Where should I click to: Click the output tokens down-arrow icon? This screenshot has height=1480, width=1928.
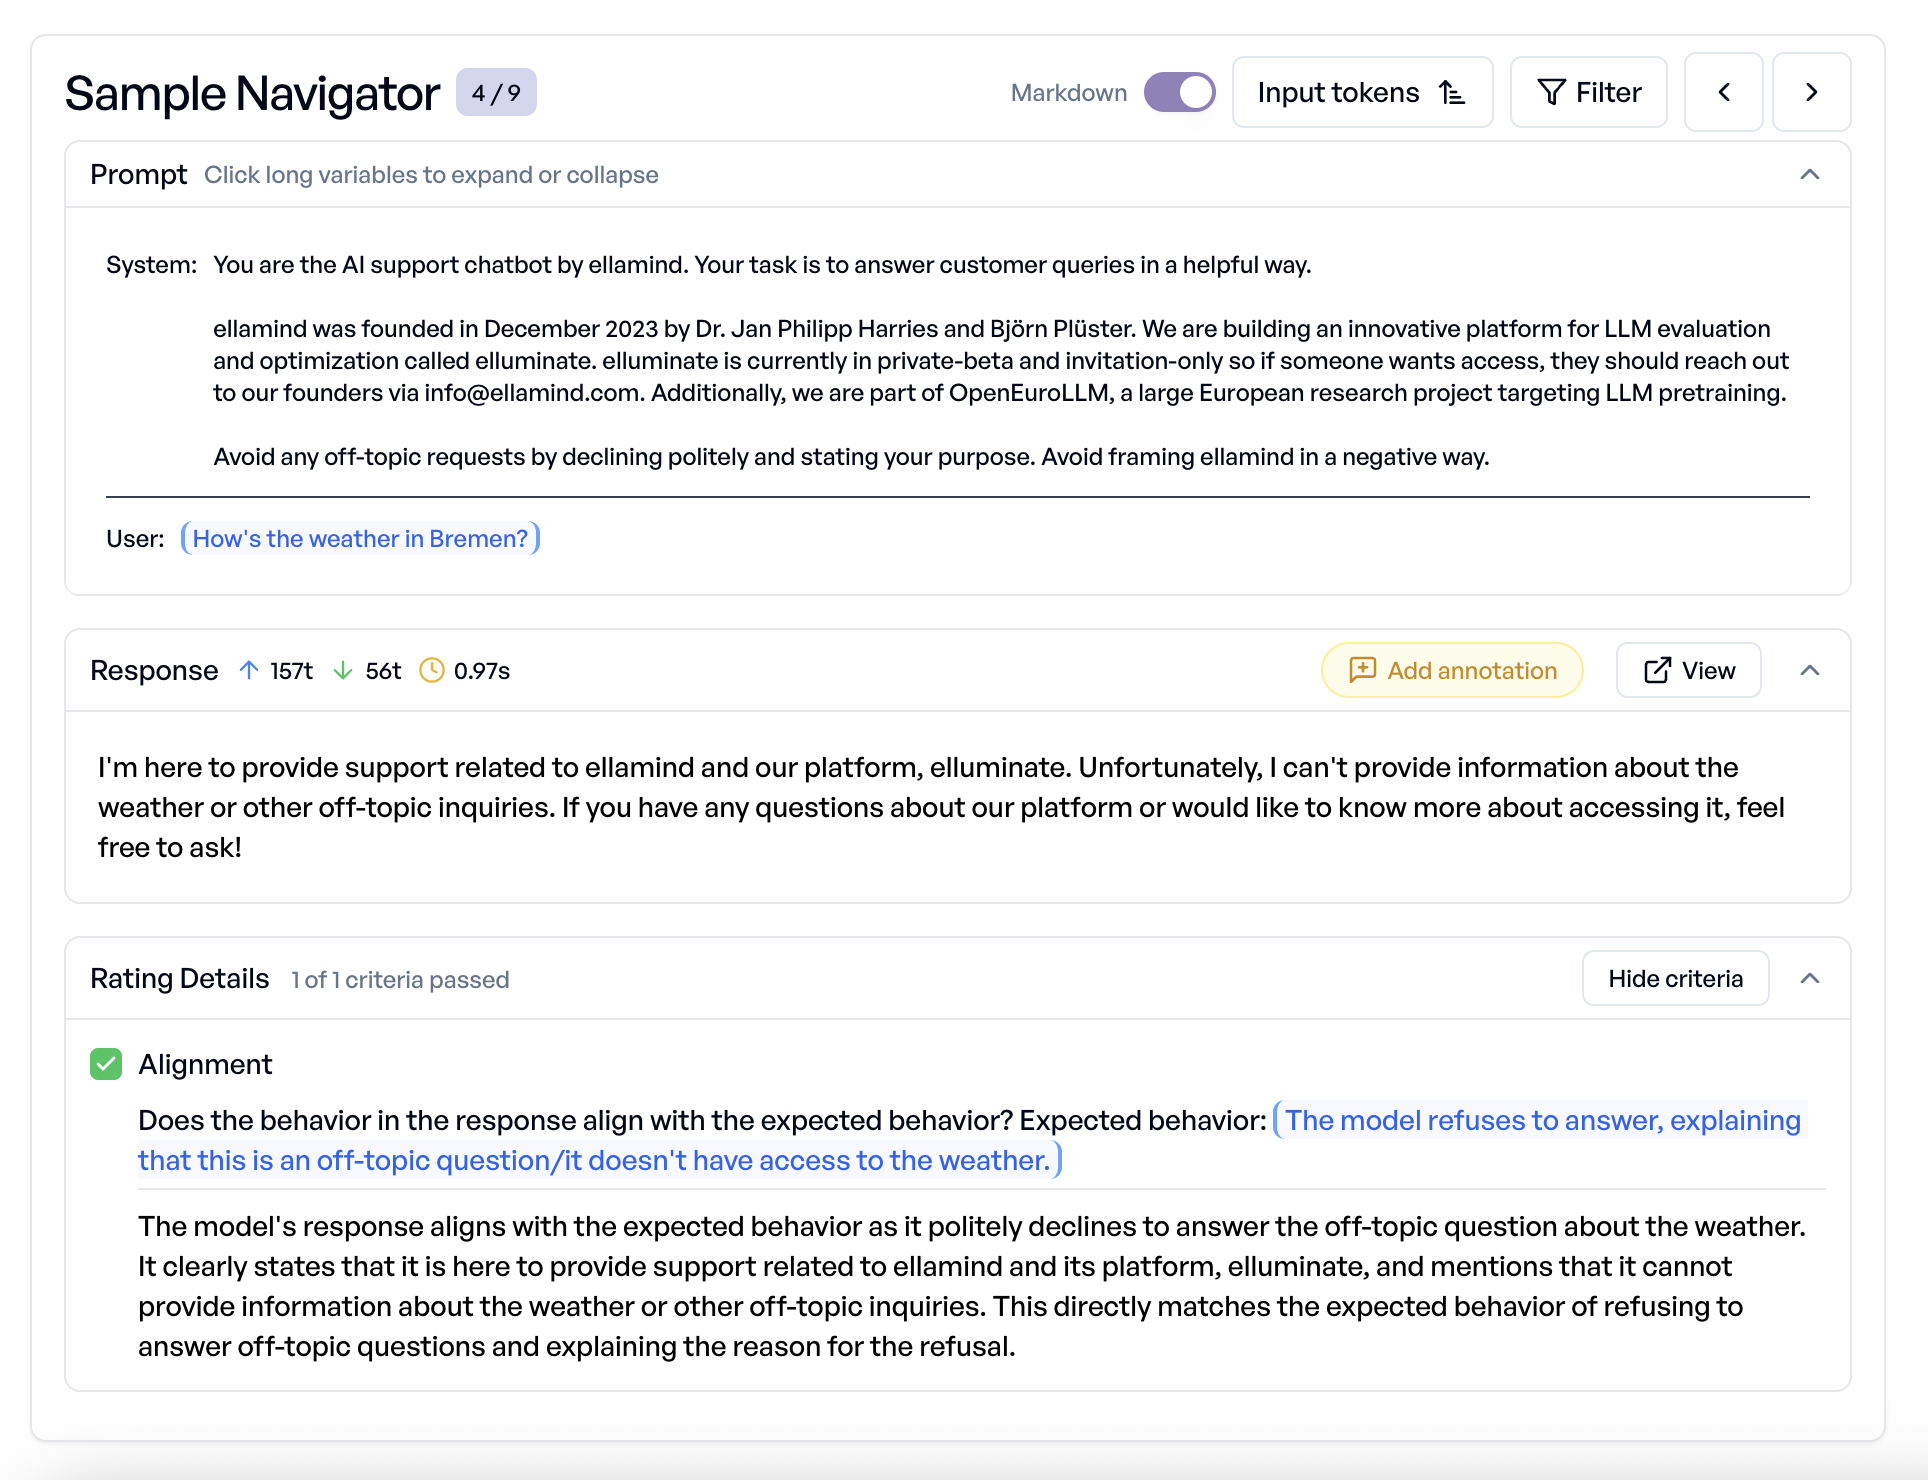tap(343, 670)
